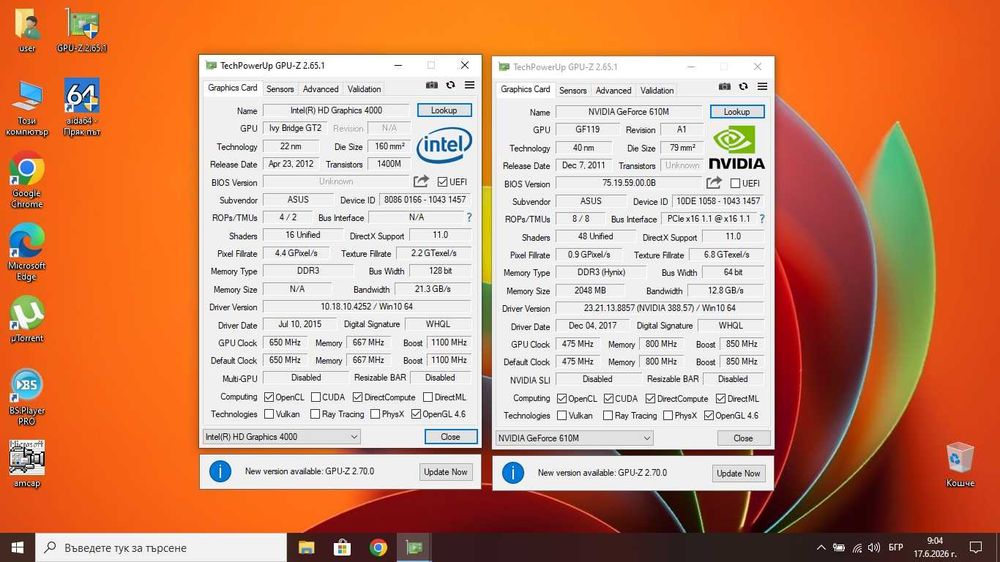Screen dimensions: 1000x562
Task: Toggle PhysX checkbox in NVIDIA window
Action: pos(668,415)
